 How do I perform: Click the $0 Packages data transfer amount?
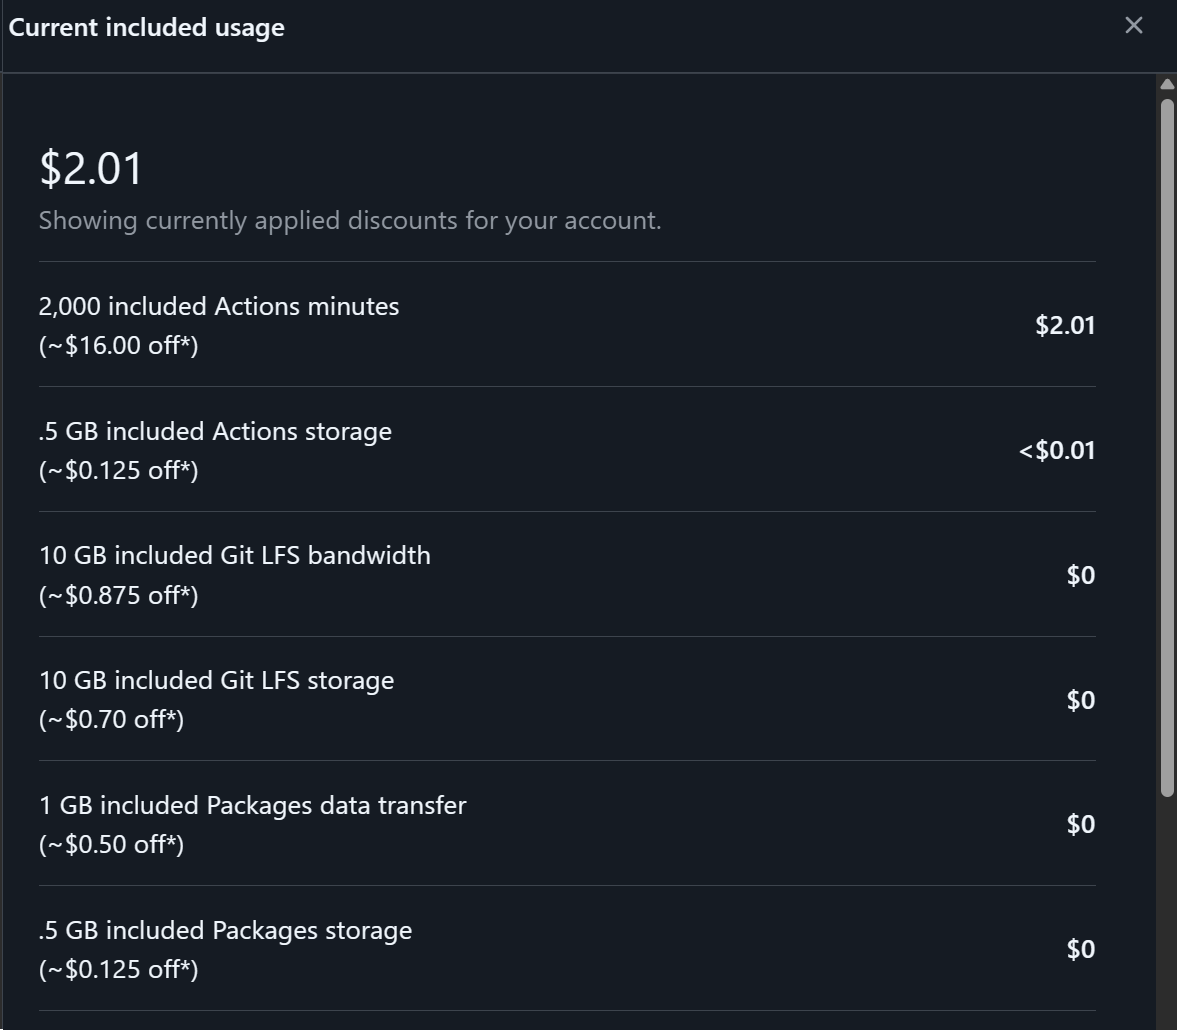pos(1081,824)
